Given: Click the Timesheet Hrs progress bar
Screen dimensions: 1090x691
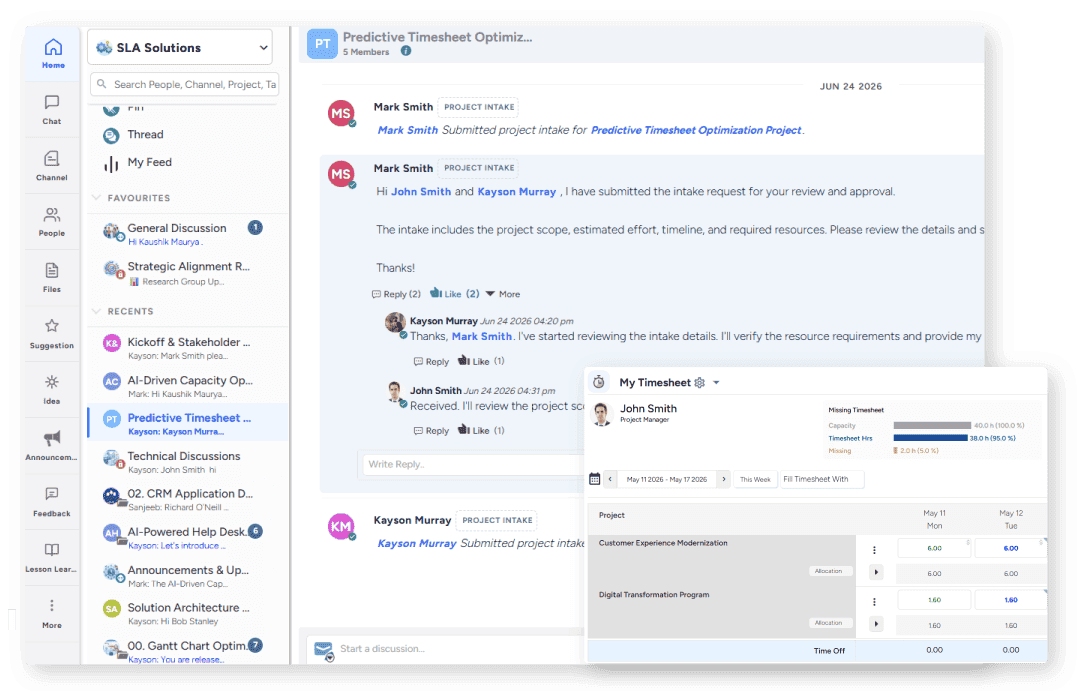Looking at the screenshot, I should (x=930, y=438).
